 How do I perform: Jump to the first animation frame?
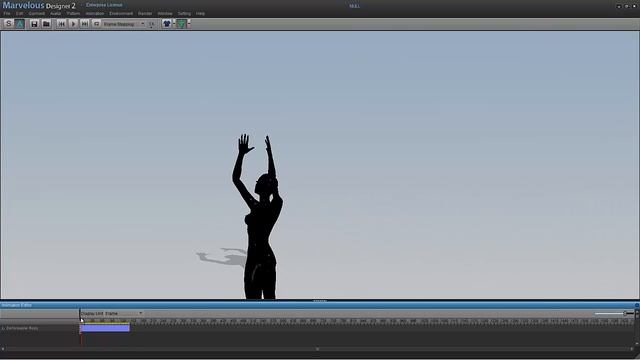[61, 24]
